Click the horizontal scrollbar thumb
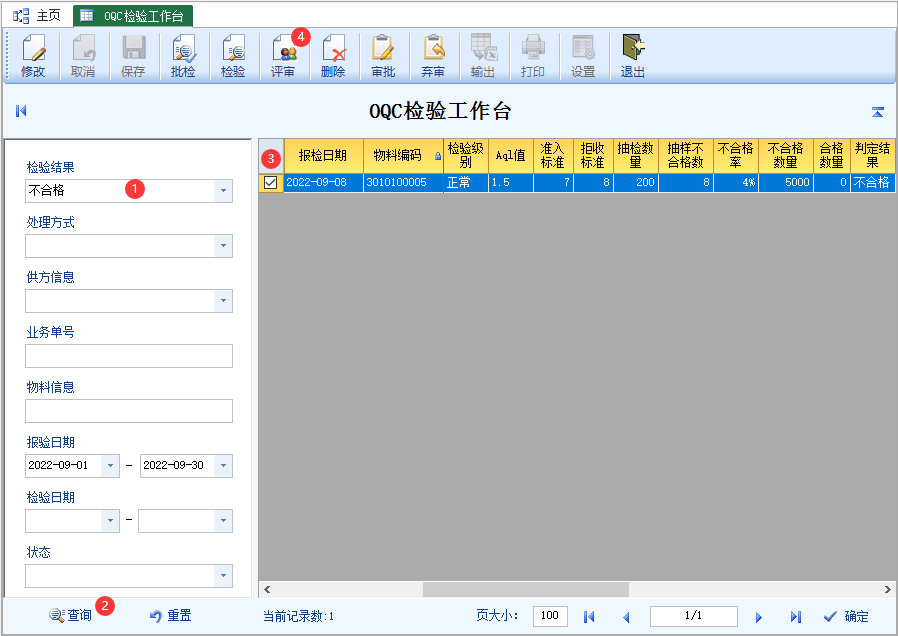Screen dimensions: 898x636 [x=526, y=589]
